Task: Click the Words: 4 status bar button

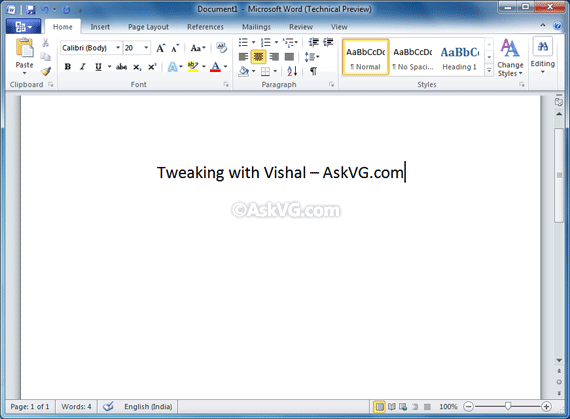Action: (76, 406)
